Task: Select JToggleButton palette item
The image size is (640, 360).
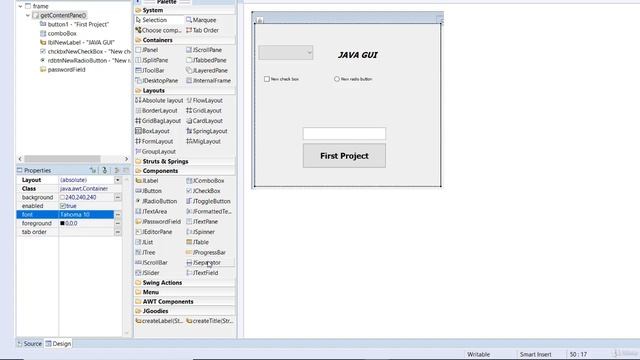Action: tap(209, 201)
